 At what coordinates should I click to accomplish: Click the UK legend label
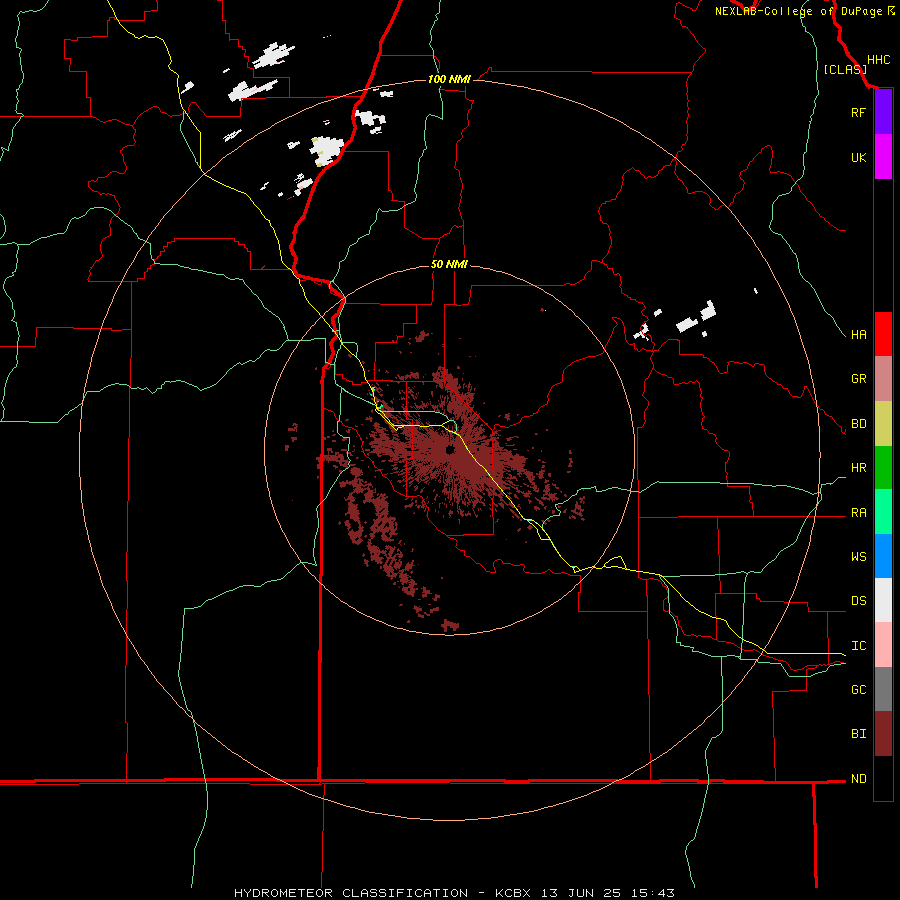858,157
